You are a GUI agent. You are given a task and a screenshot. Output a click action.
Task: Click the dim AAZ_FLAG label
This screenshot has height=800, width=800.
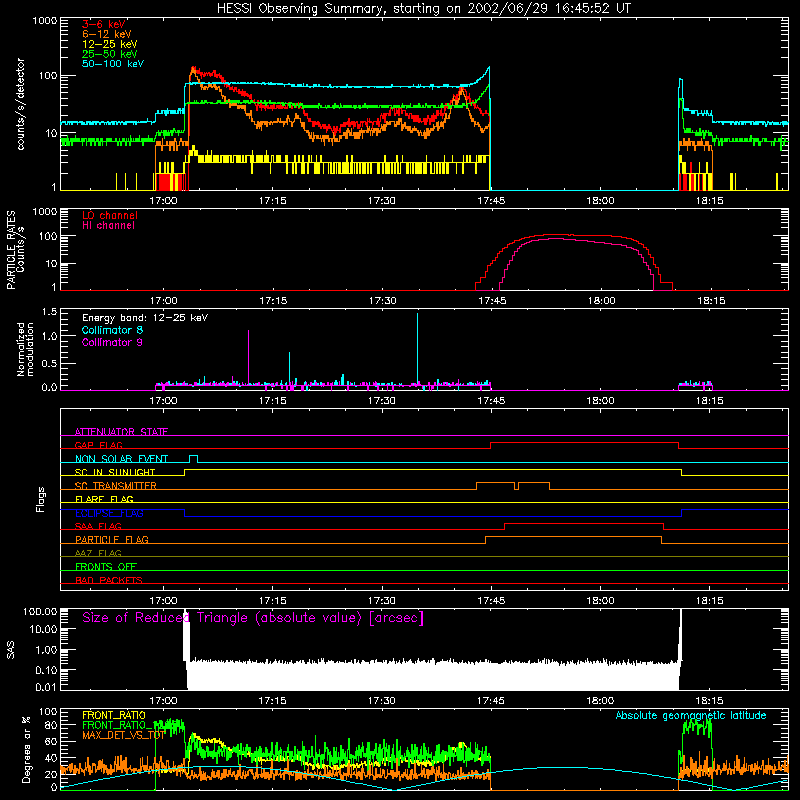click(x=98, y=554)
